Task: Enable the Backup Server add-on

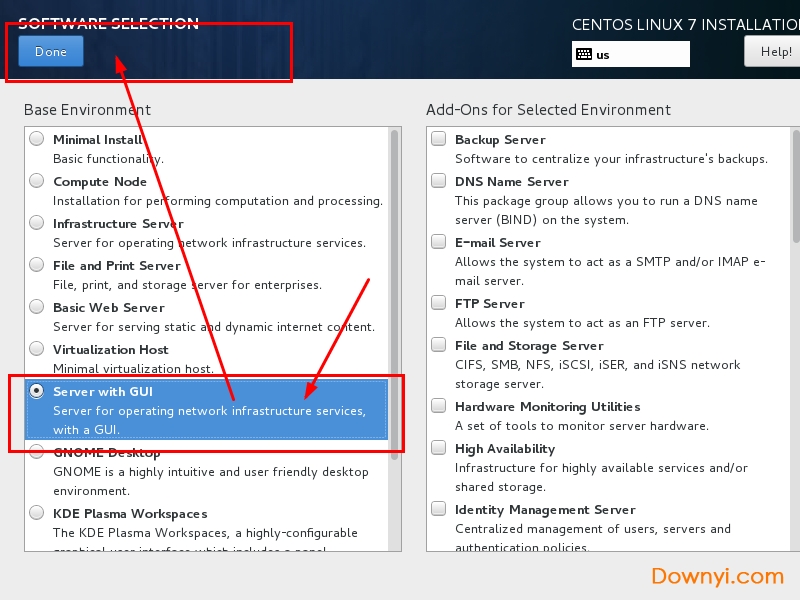Action: [x=439, y=139]
